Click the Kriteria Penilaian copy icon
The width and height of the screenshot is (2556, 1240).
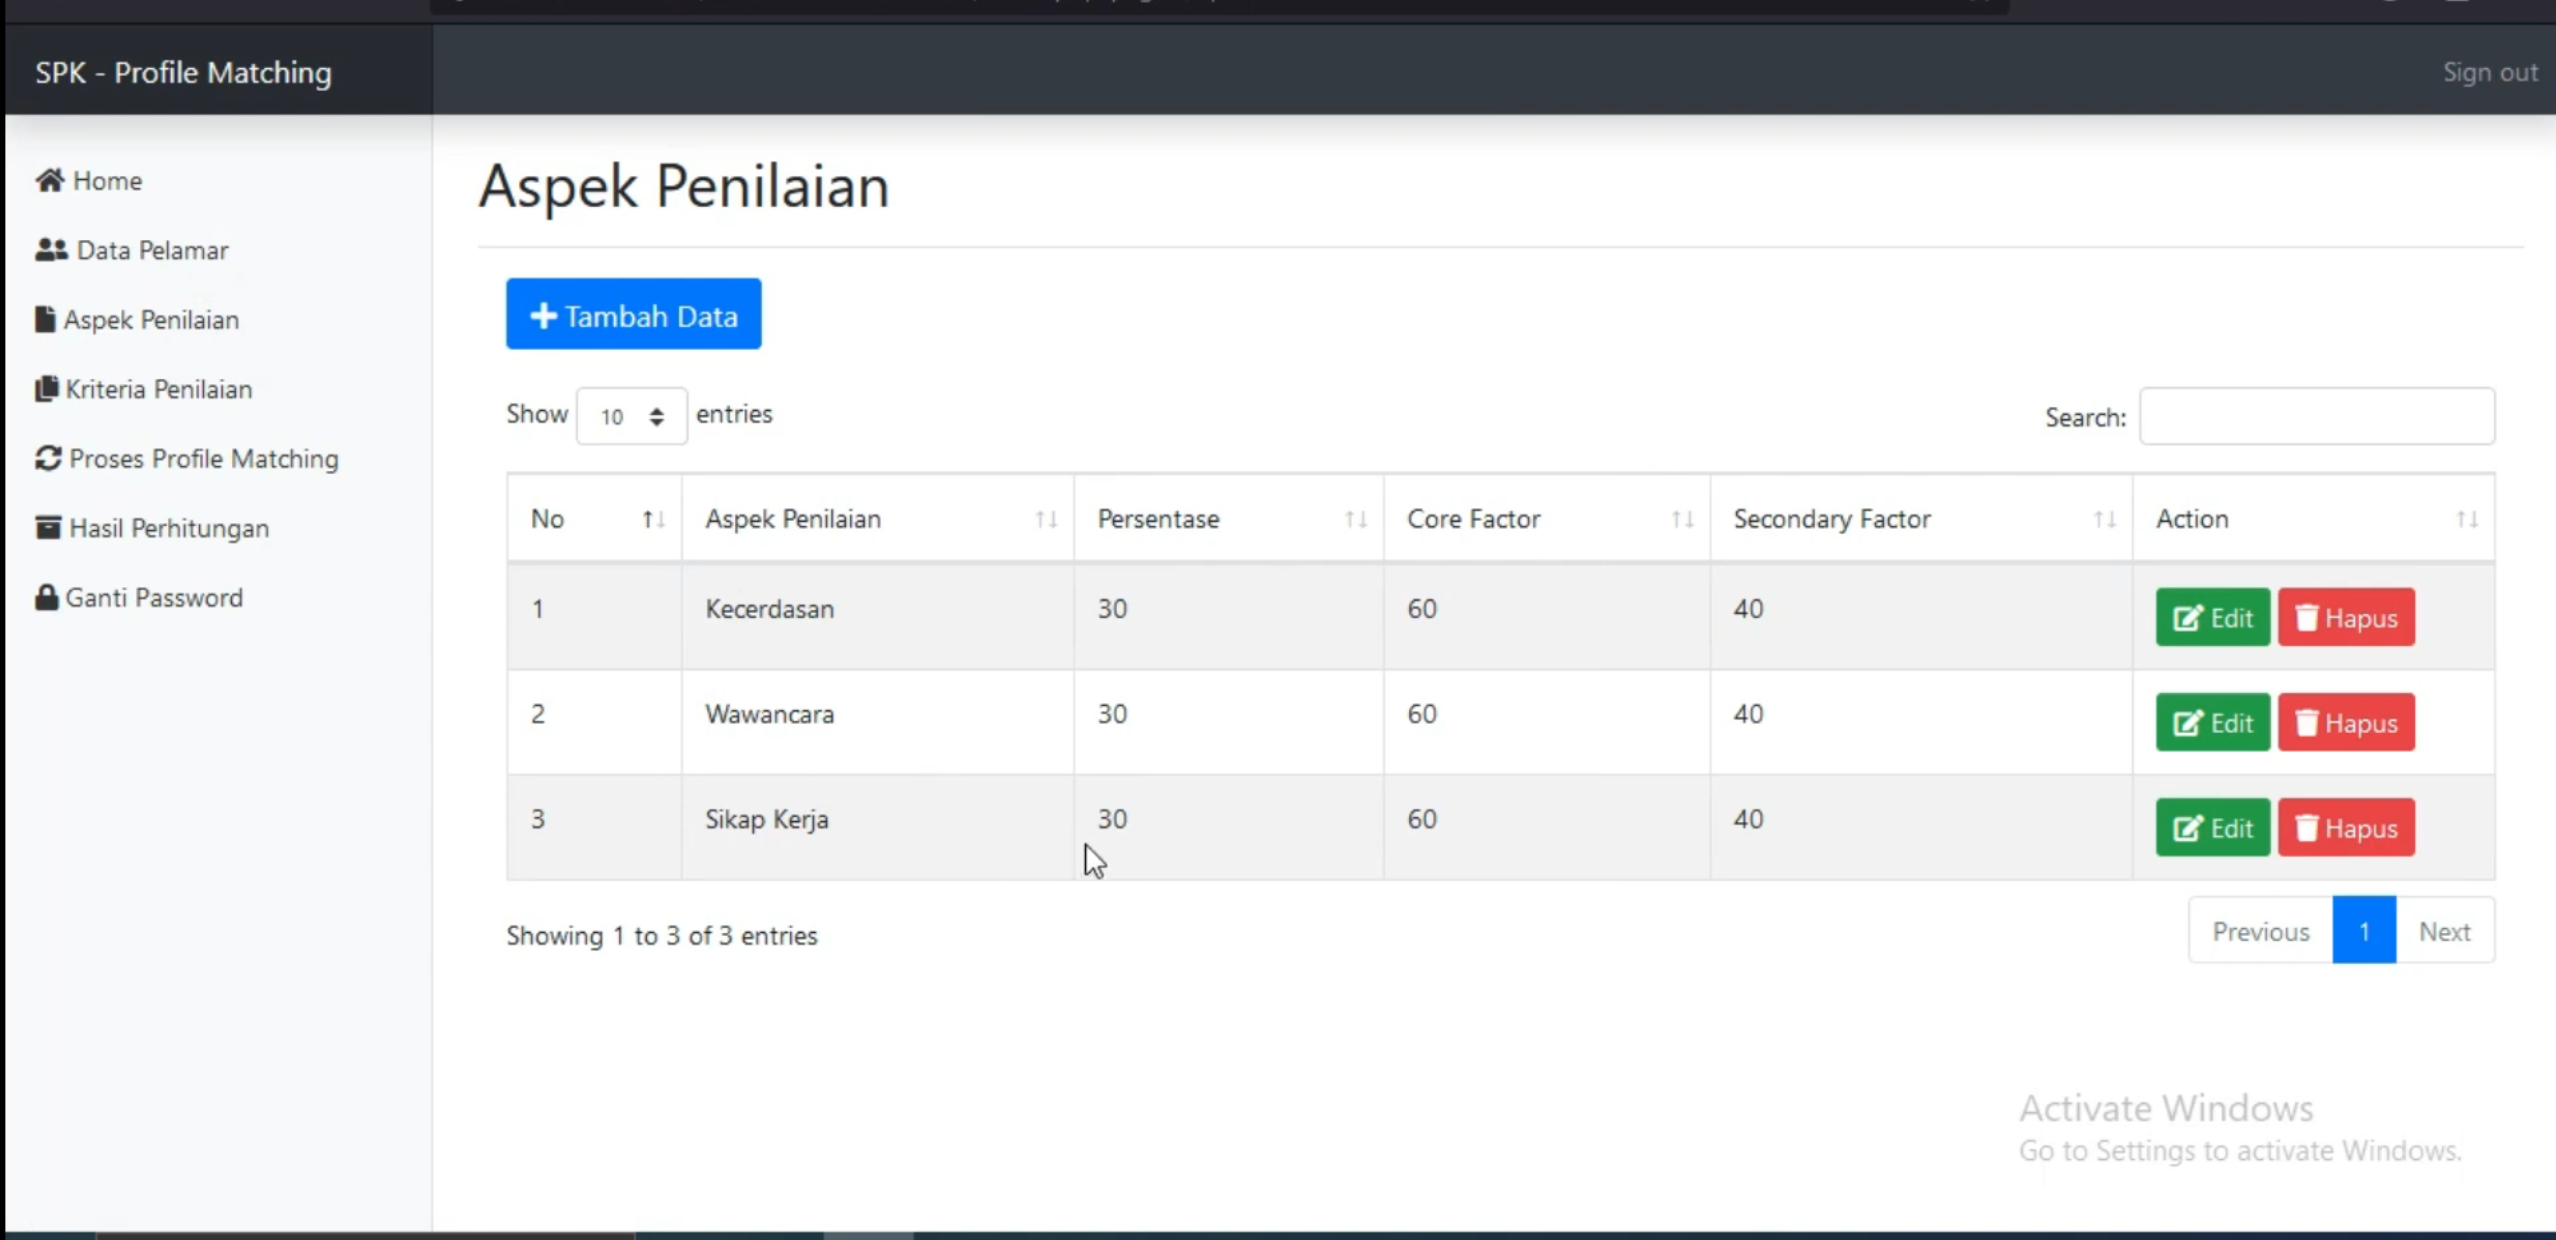point(47,388)
